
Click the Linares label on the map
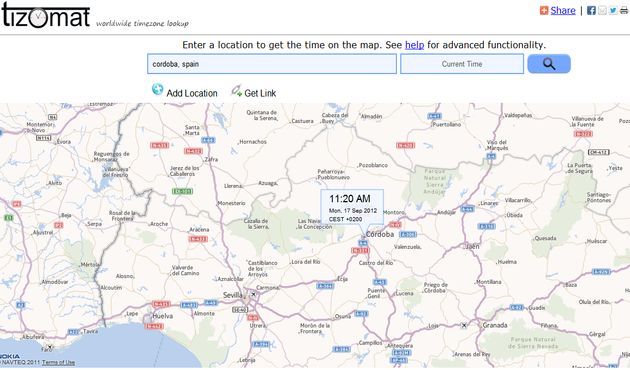tap(489, 203)
